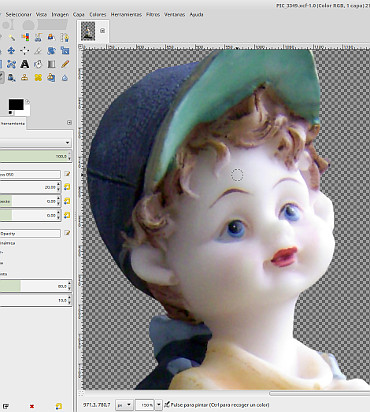Image resolution: width=370 pixels, height=412 pixels.
Task: Select the Alignment tool
Action: click(25, 50)
